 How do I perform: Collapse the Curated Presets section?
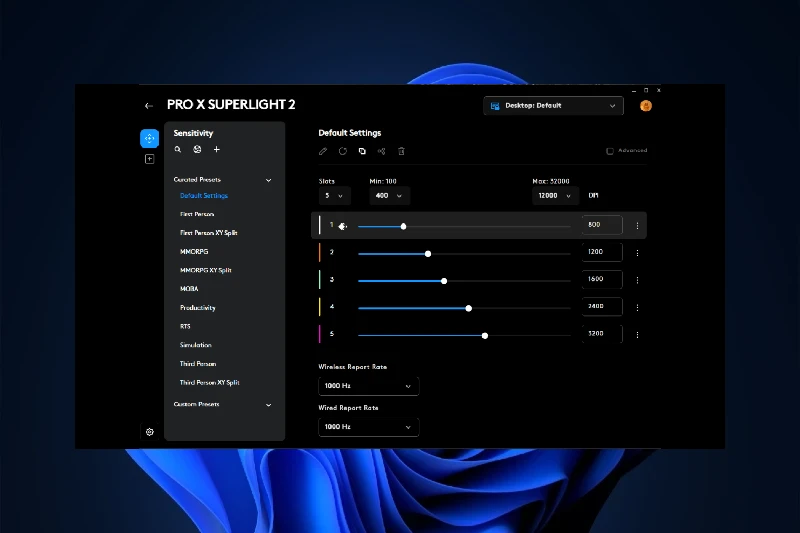pos(268,180)
